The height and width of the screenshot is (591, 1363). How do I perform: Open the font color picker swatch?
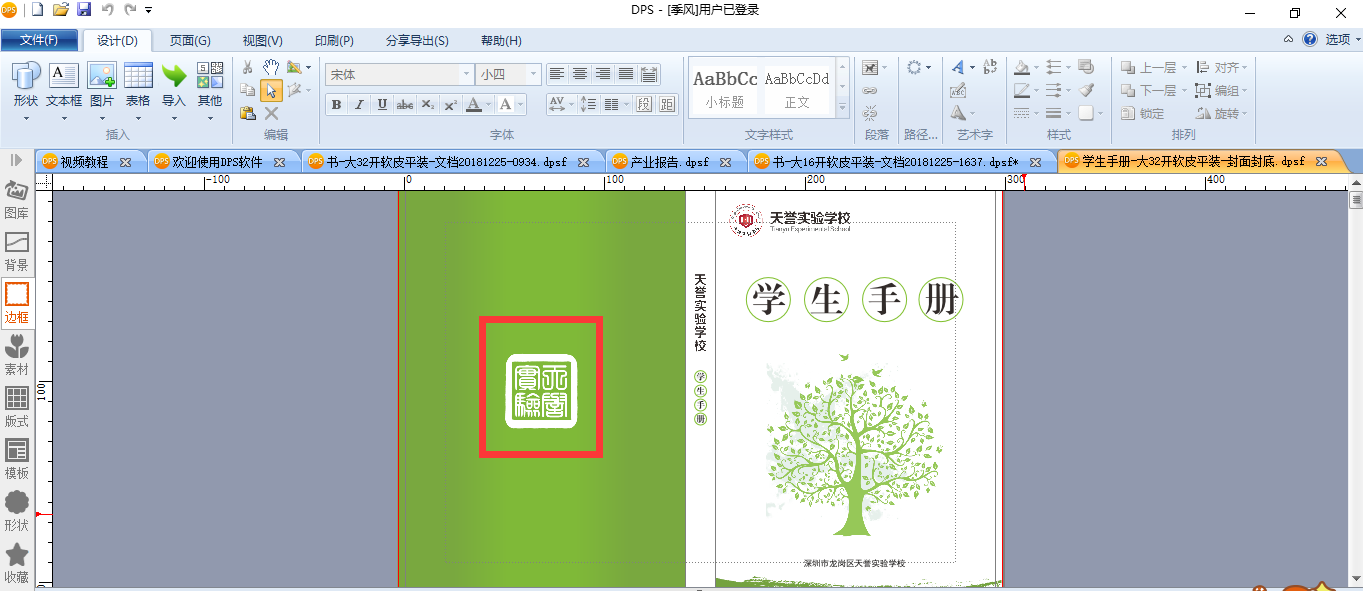tap(474, 104)
